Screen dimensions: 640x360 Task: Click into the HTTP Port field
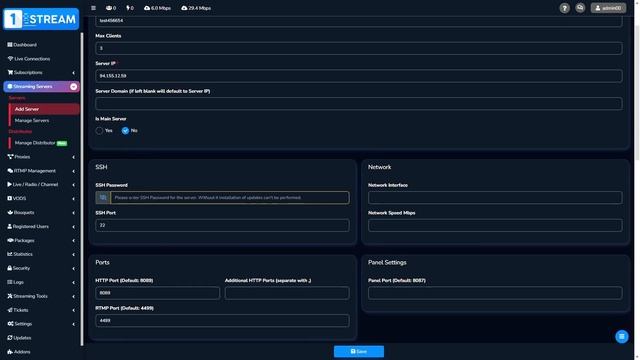(x=158, y=293)
